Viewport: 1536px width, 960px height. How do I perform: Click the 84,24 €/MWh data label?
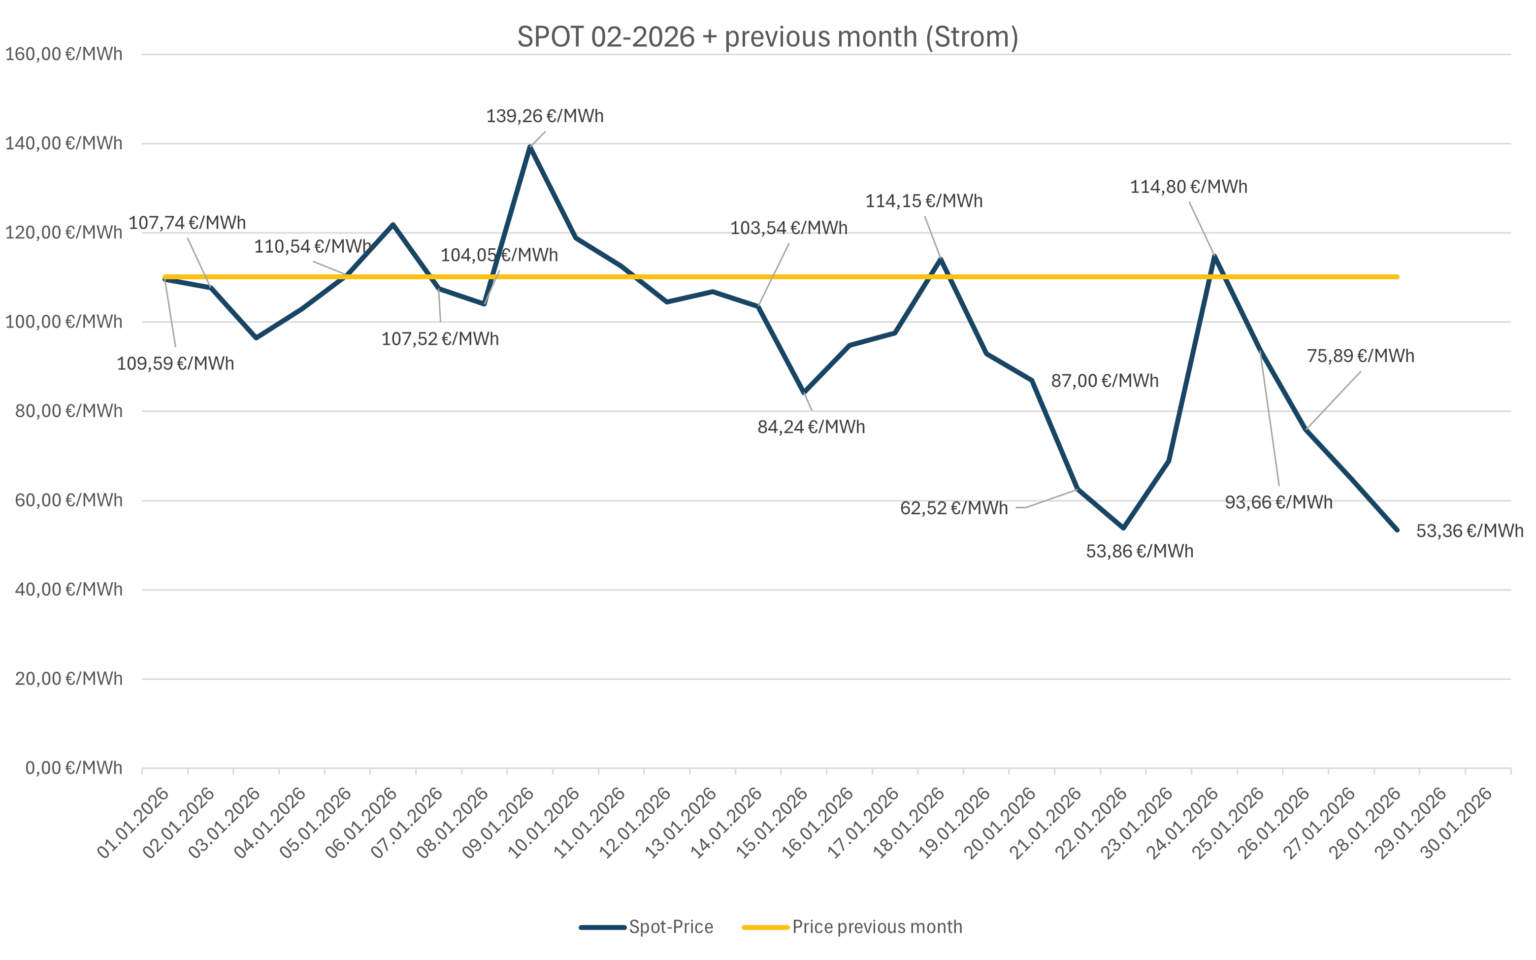coord(811,427)
